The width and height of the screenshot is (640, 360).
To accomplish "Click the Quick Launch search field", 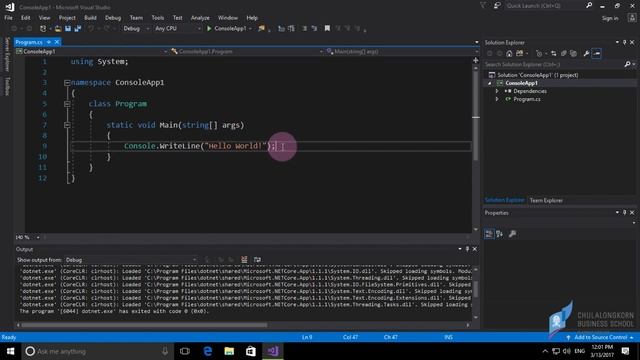I will (549, 6).
